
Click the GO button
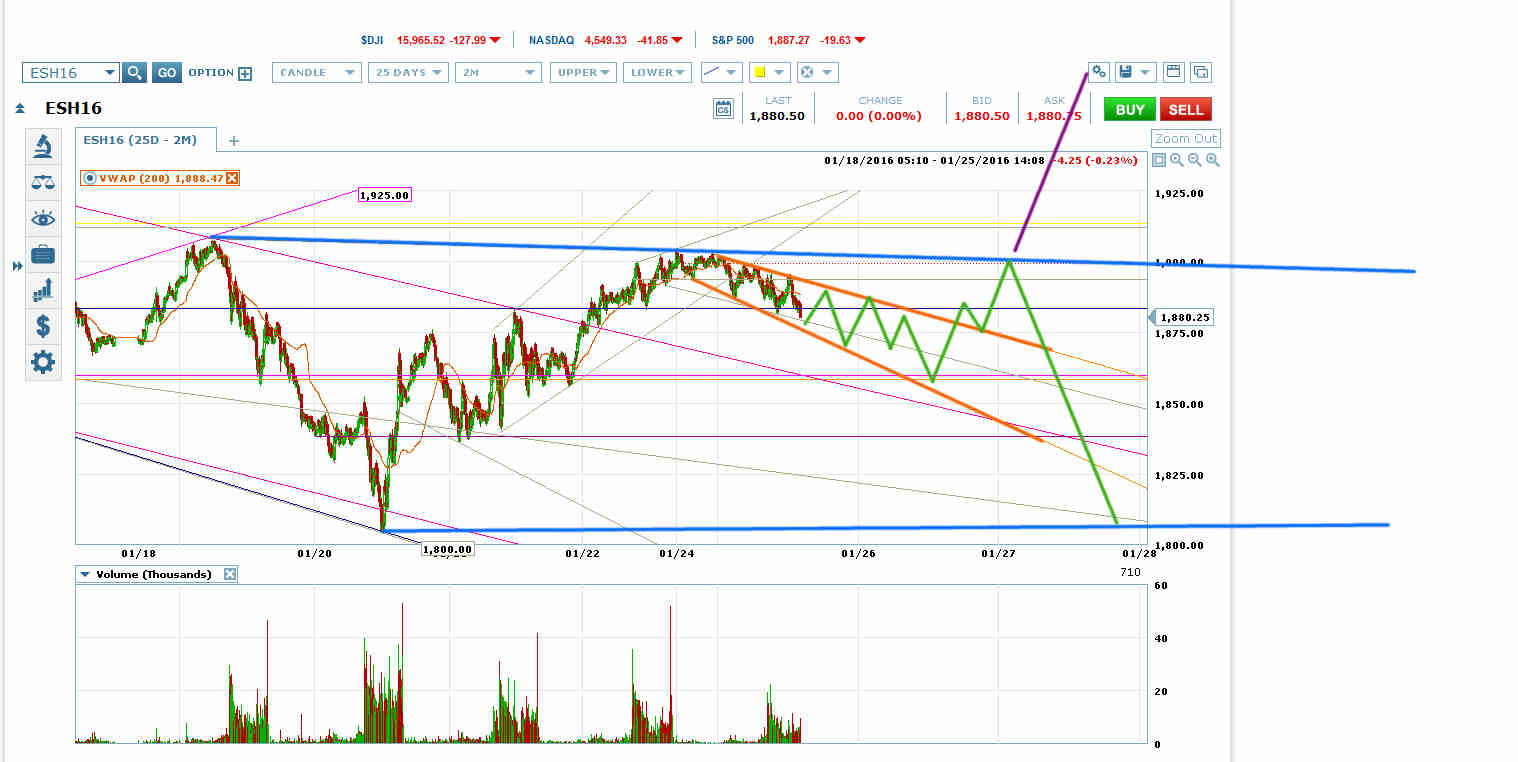pyautogui.click(x=167, y=72)
